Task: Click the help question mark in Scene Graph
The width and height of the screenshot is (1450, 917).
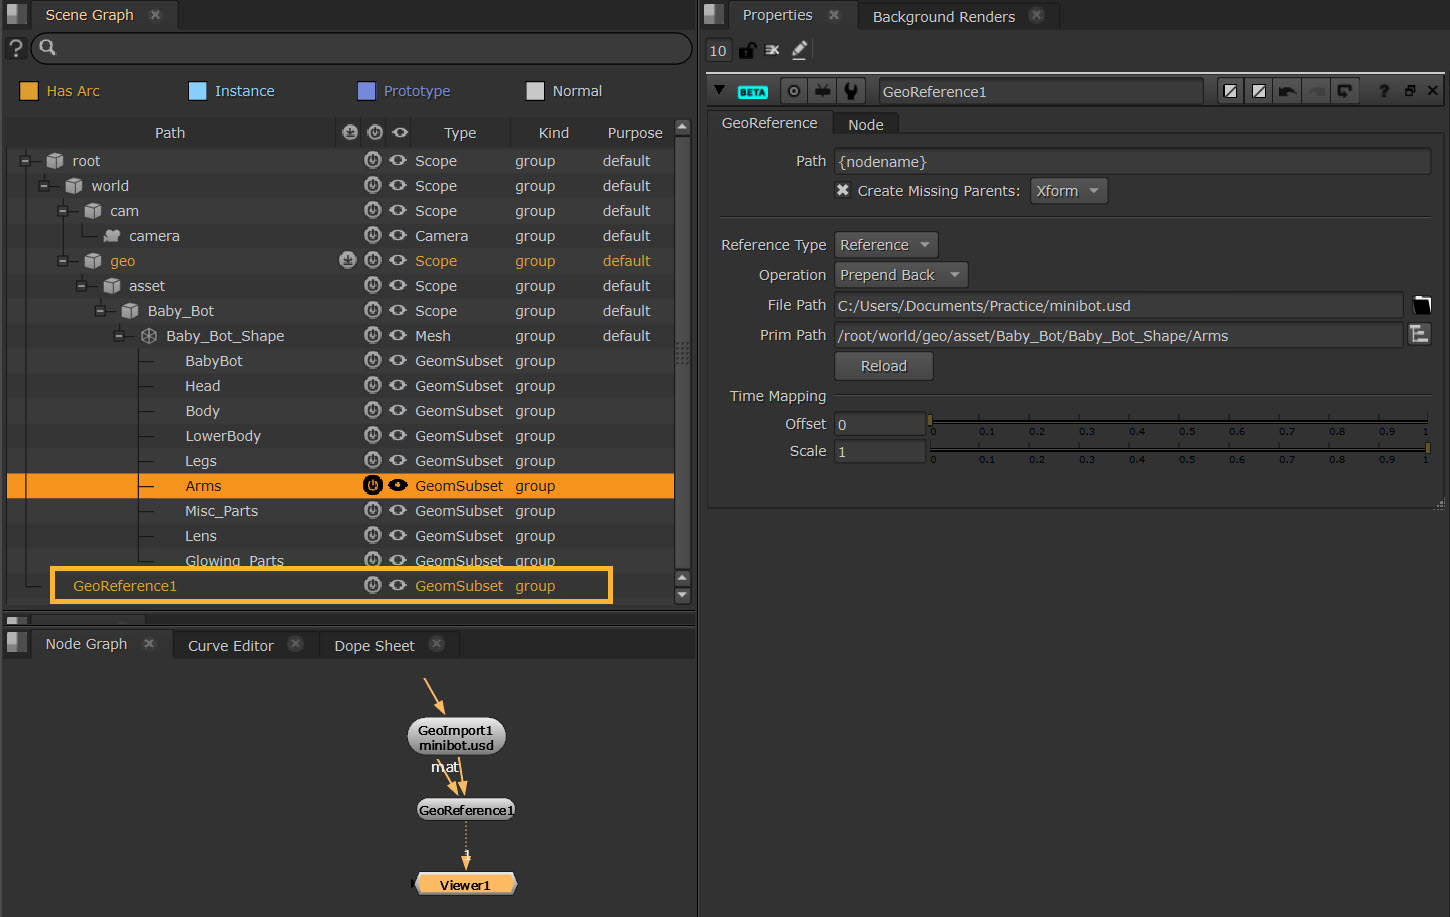Action: click(x=16, y=48)
